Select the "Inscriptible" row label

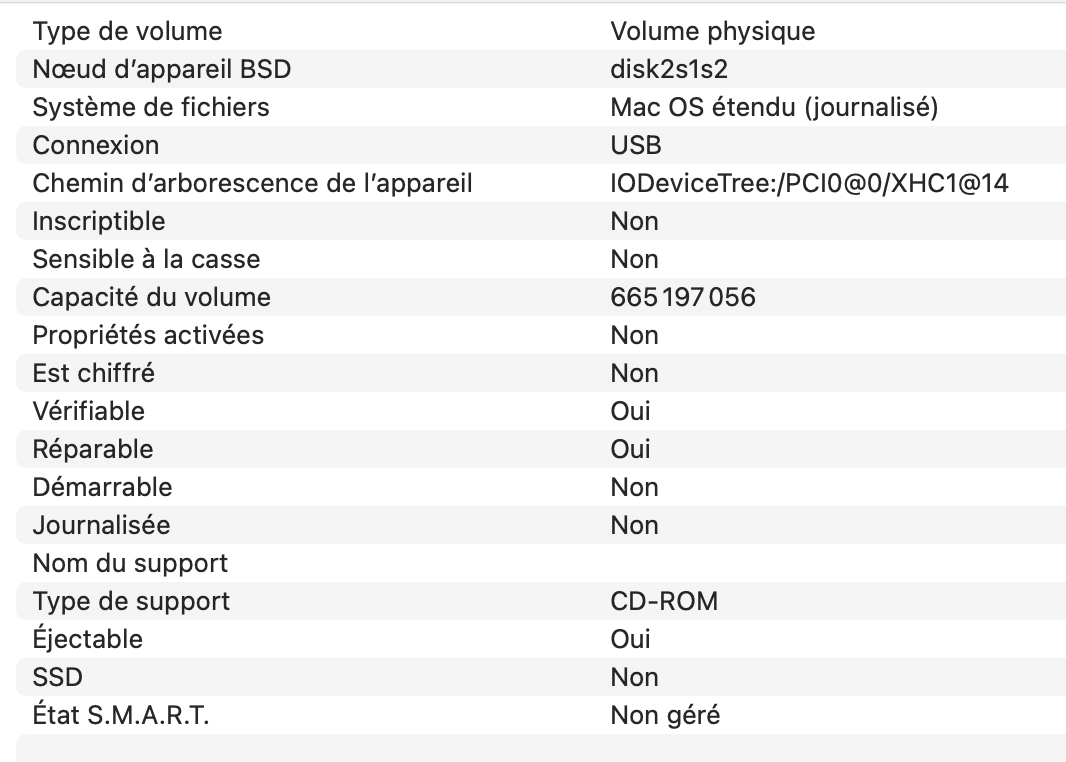pyautogui.click(x=99, y=221)
